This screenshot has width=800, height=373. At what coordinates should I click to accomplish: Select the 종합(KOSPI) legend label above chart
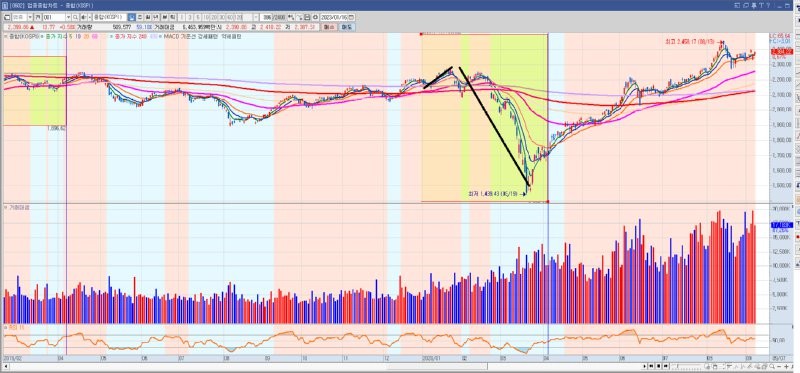[x=24, y=36]
